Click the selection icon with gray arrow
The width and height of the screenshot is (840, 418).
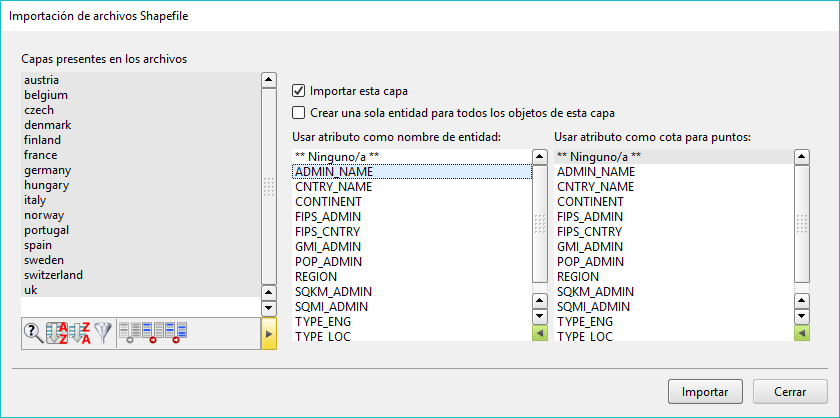[129, 333]
